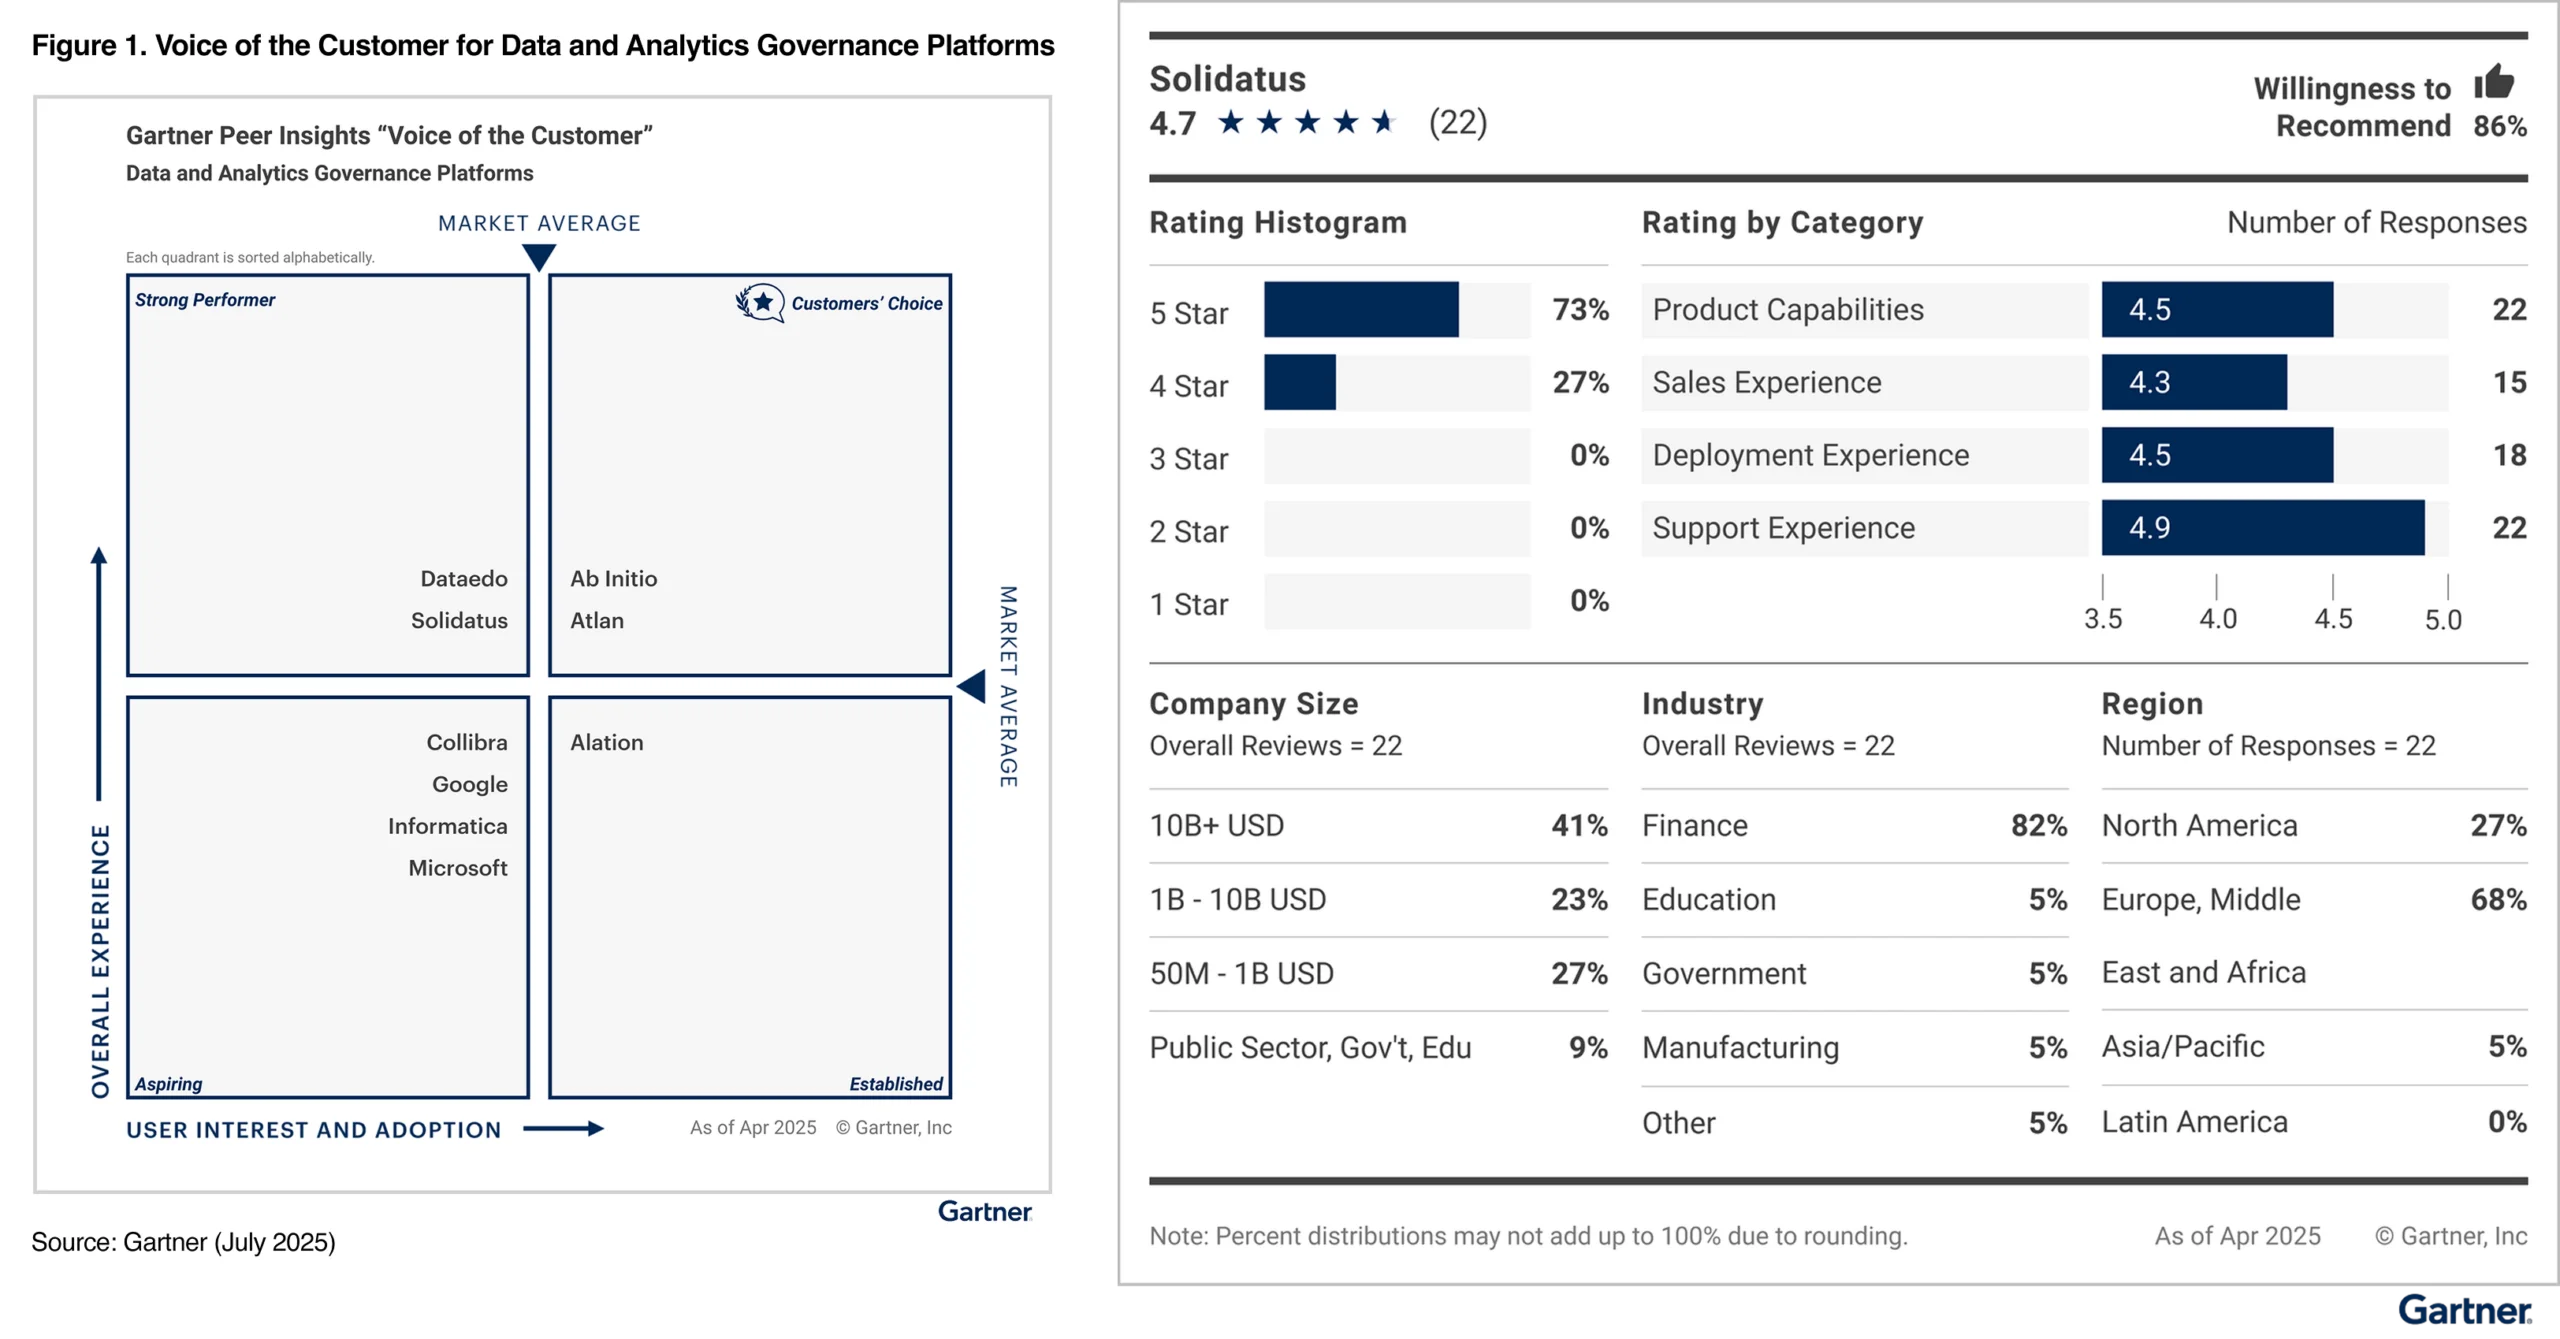The image size is (2560, 1339).
Task: Click the North America region row
Action: click(2313, 826)
